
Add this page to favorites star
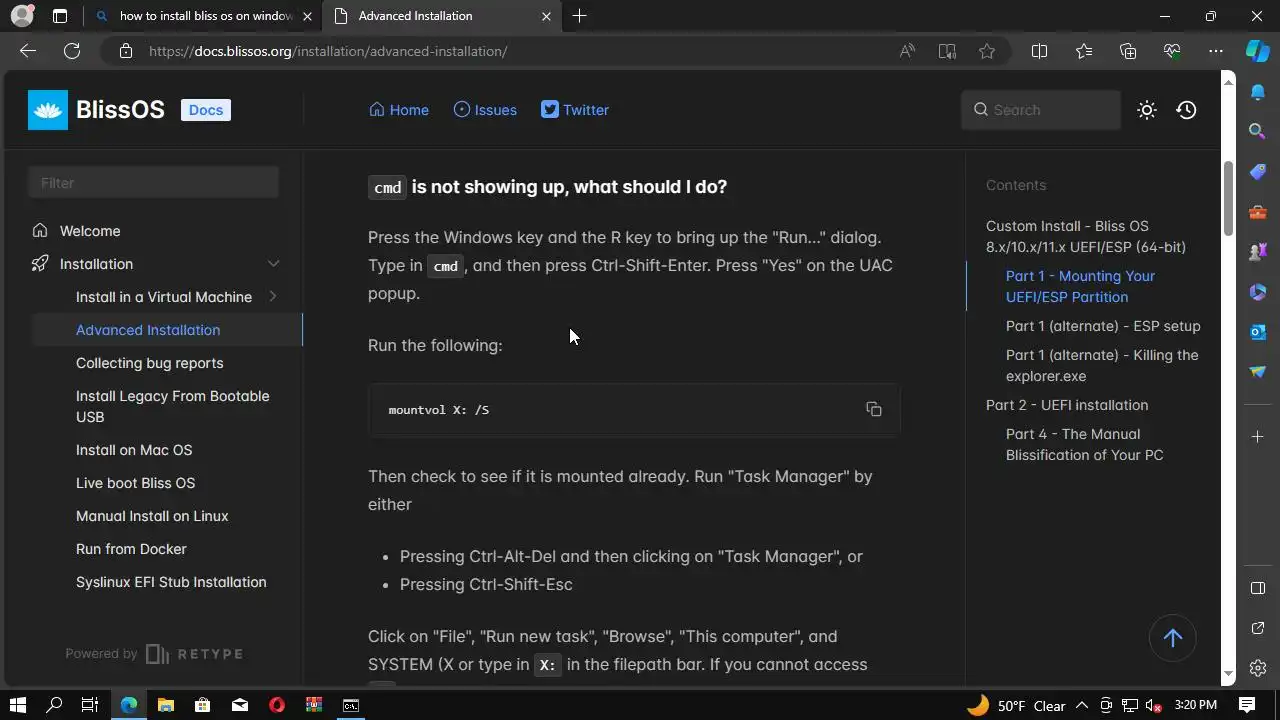pyautogui.click(x=987, y=51)
